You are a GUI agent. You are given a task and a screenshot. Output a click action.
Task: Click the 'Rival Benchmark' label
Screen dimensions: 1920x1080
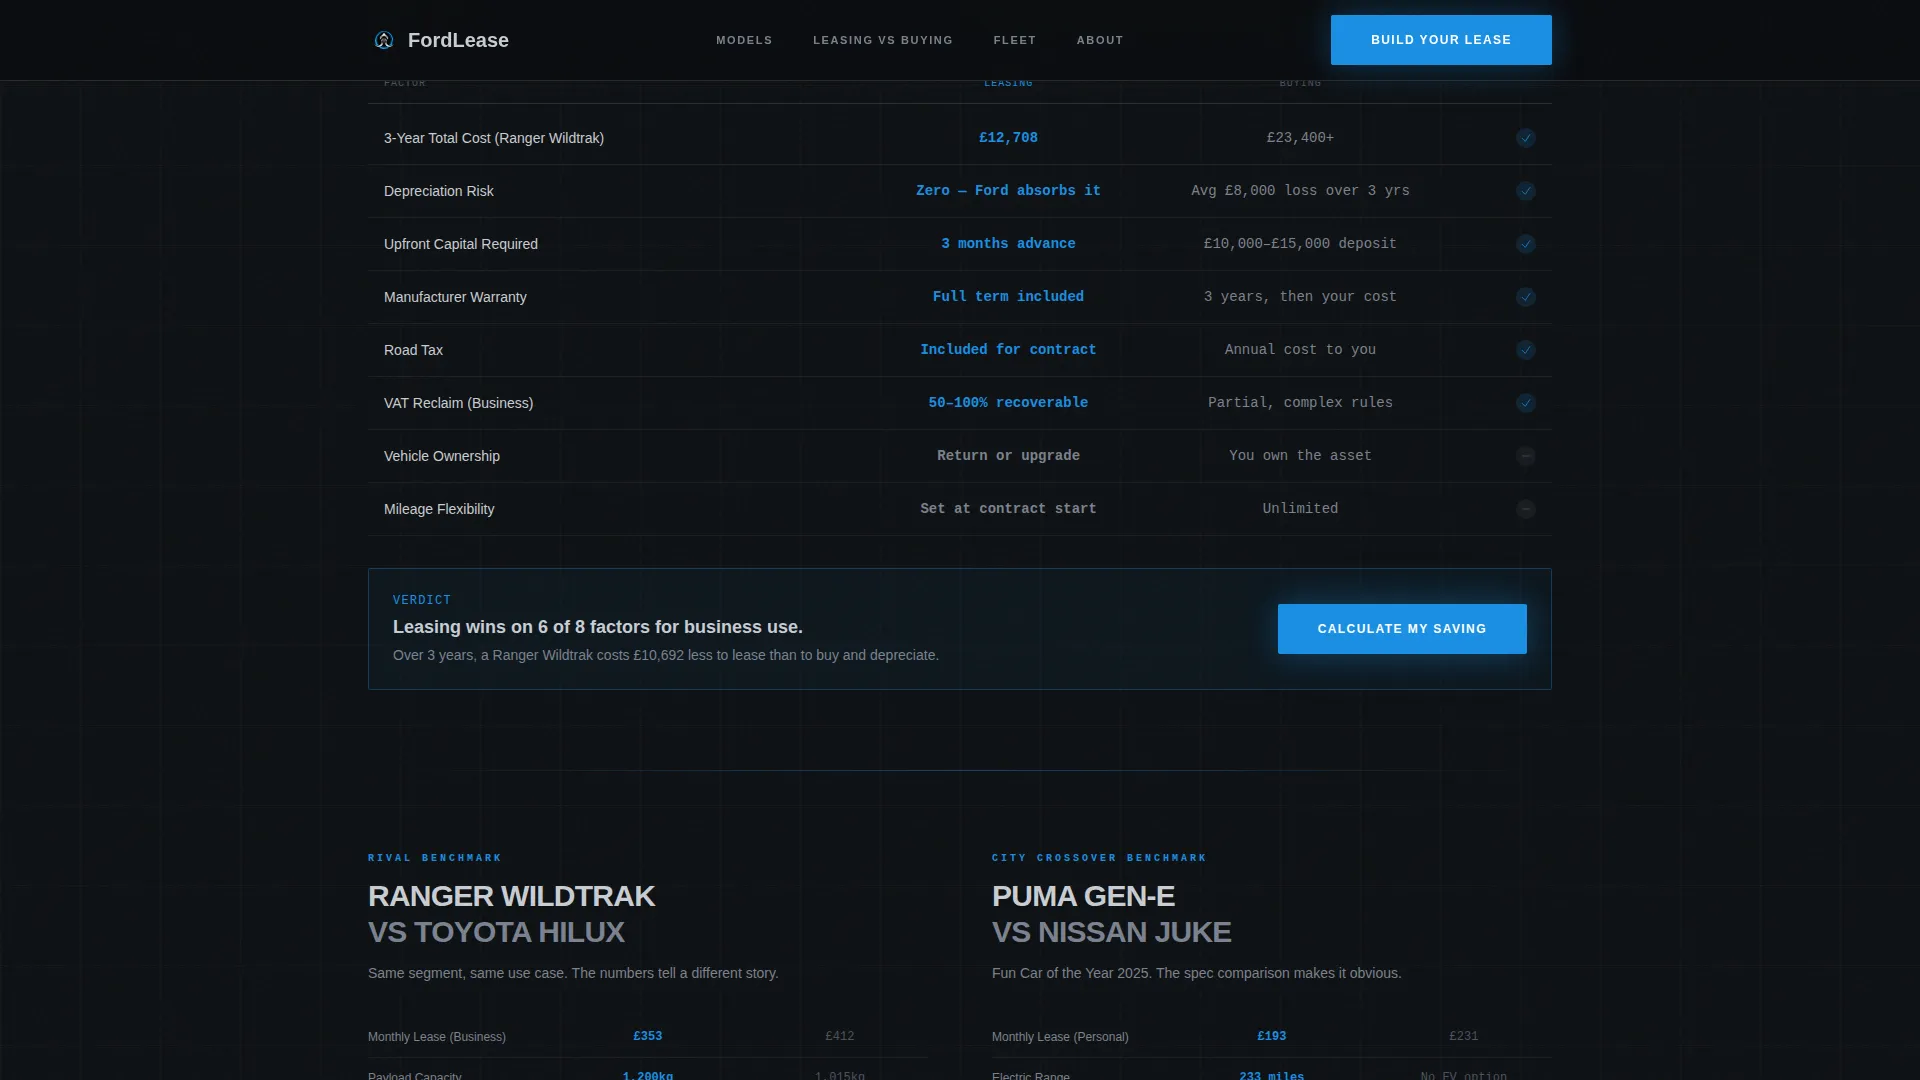point(435,858)
